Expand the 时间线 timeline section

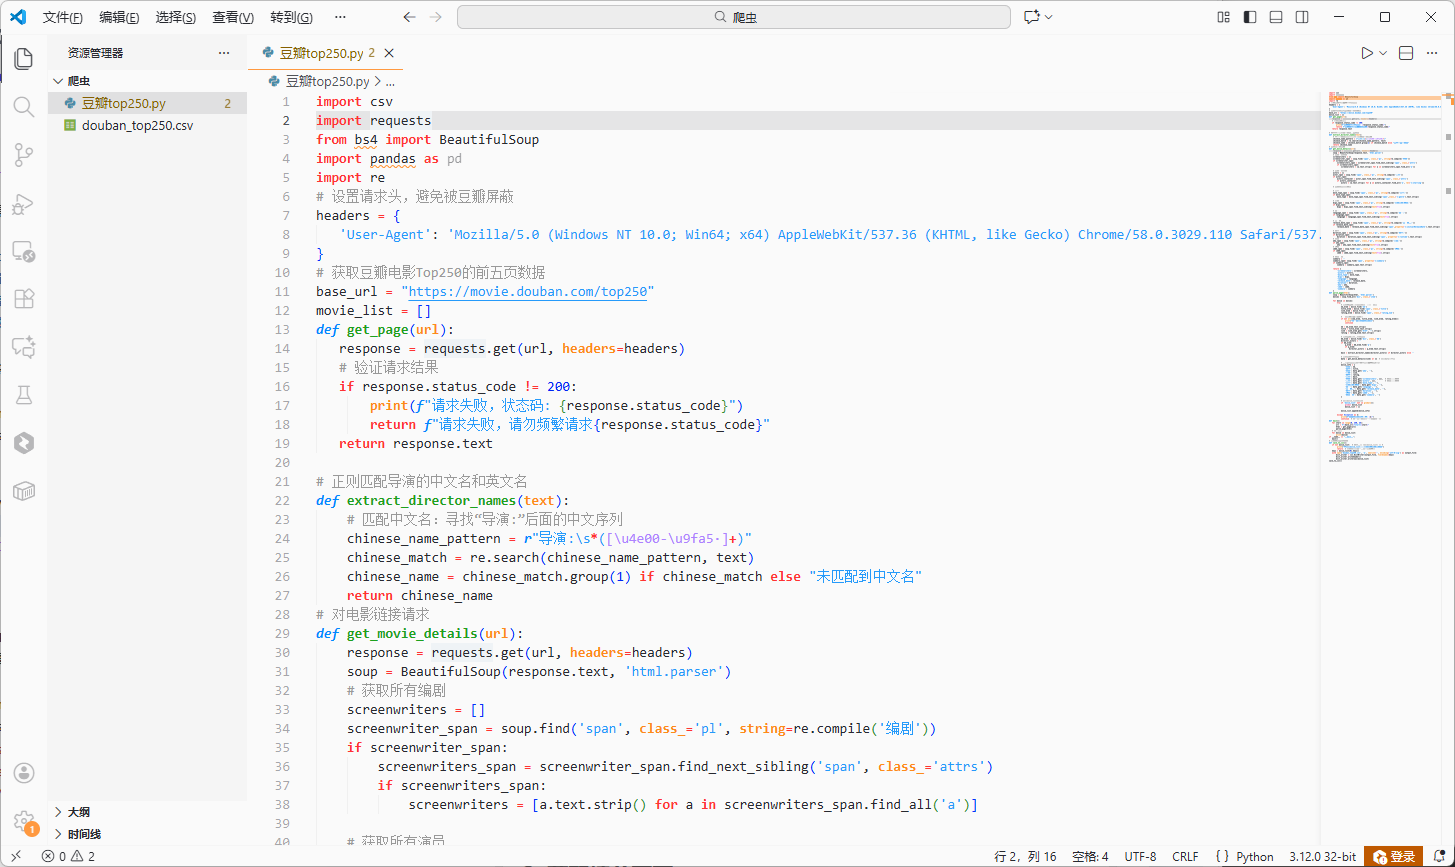(84, 834)
